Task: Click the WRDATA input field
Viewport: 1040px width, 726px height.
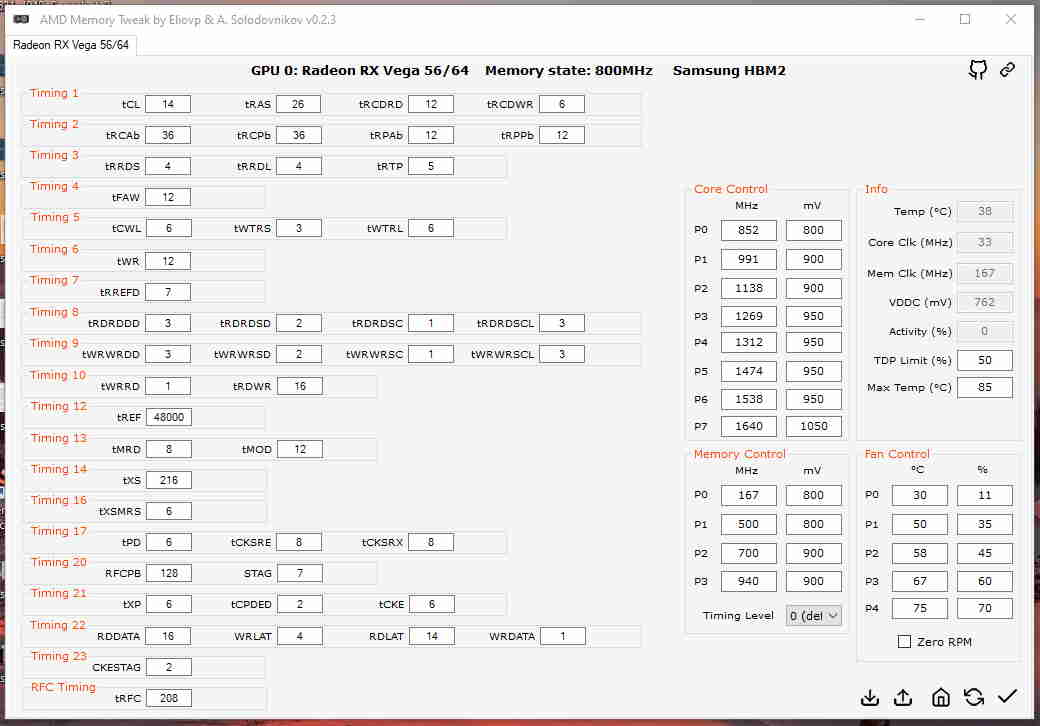Action: click(x=562, y=636)
